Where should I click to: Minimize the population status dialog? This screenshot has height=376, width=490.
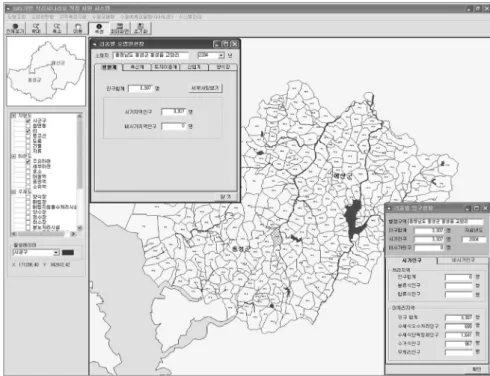(468, 208)
